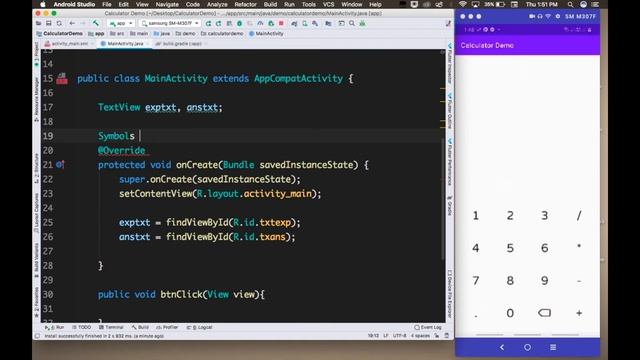The width and height of the screenshot is (640, 360).
Task: Open the File menu
Action: click(107, 4)
